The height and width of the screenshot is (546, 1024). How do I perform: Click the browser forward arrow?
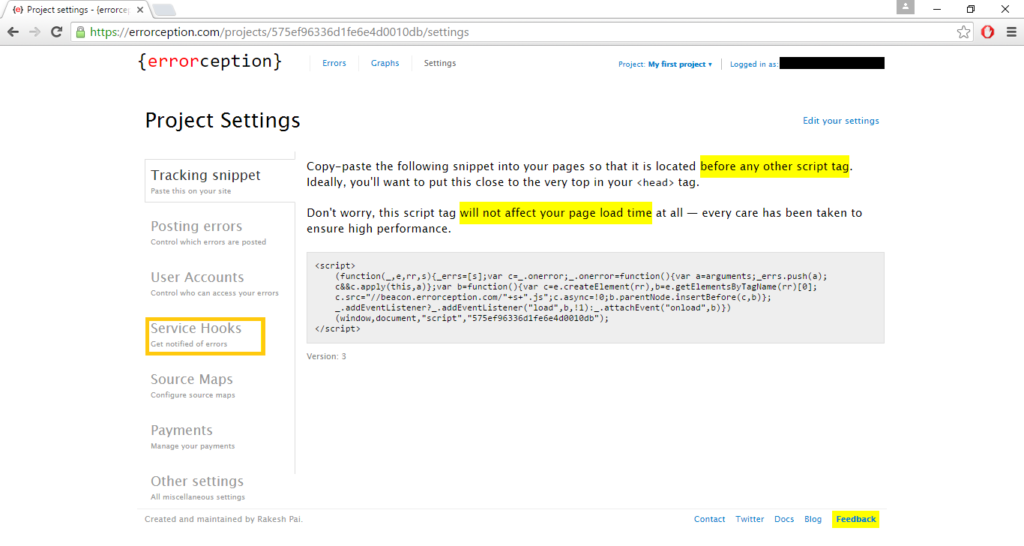tap(35, 32)
